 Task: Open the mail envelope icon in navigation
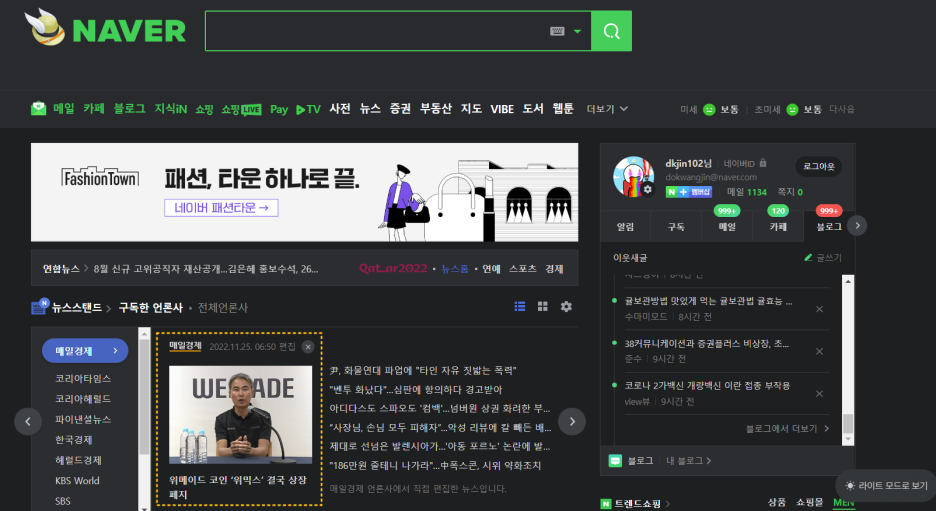[x=38, y=109]
